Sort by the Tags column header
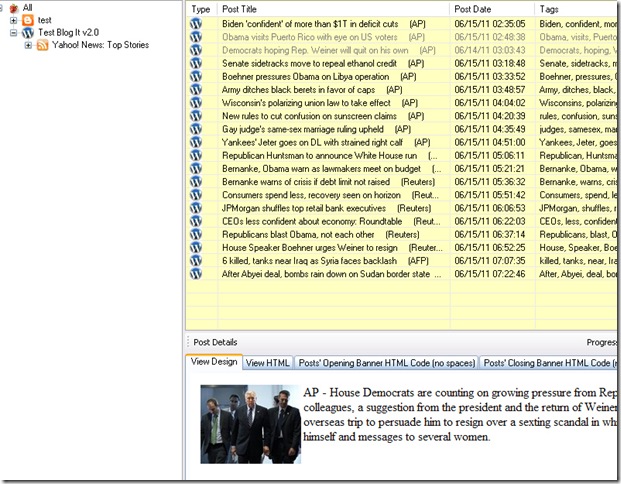The width and height of the screenshot is (621, 484). pos(576,9)
